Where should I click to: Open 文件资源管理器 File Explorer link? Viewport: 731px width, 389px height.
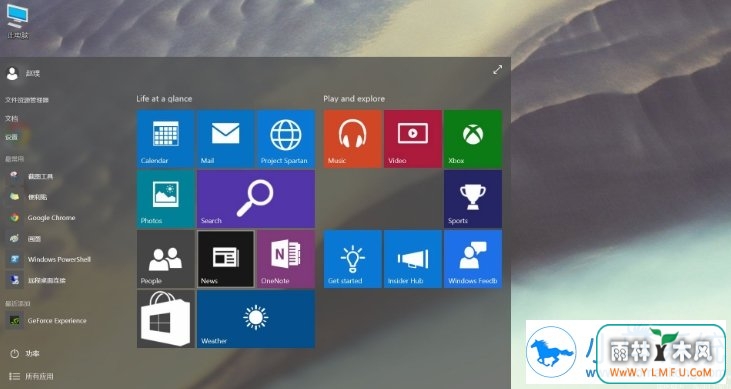(x=27, y=100)
